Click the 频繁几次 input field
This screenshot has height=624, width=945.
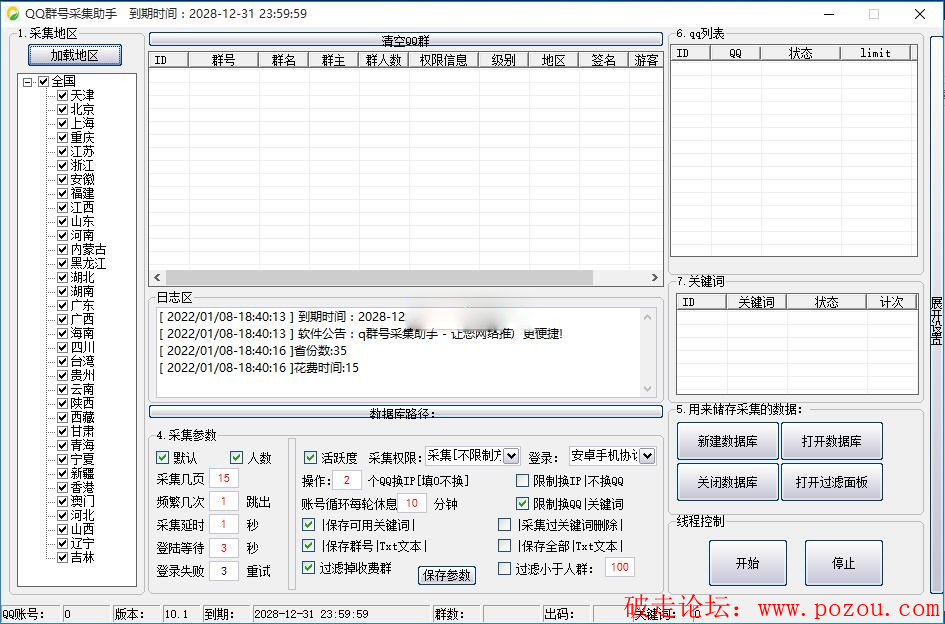coord(224,502)
